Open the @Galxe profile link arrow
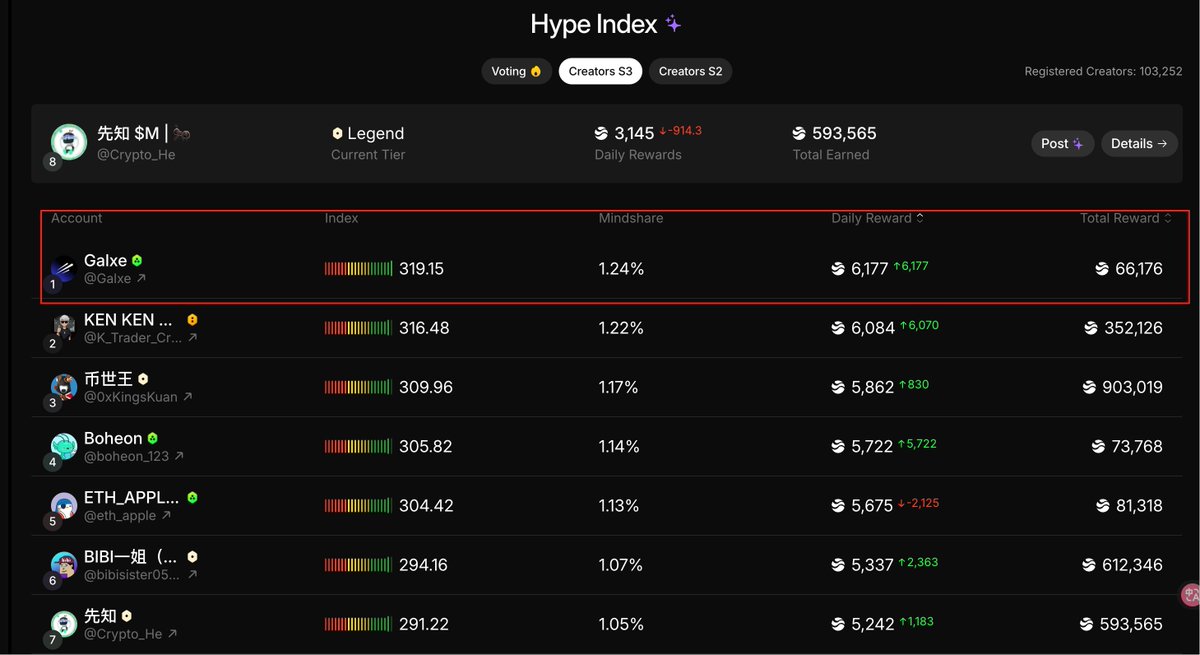The height and width of the screenshot is (655, 1200). (141, 279)
